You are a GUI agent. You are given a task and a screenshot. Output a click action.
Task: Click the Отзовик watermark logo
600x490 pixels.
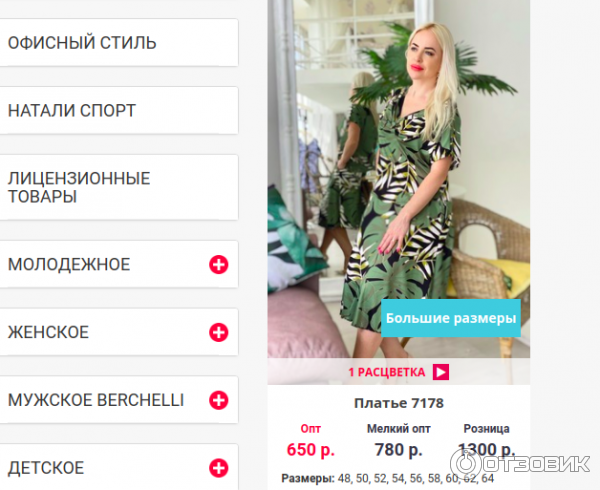pos(520,463)
